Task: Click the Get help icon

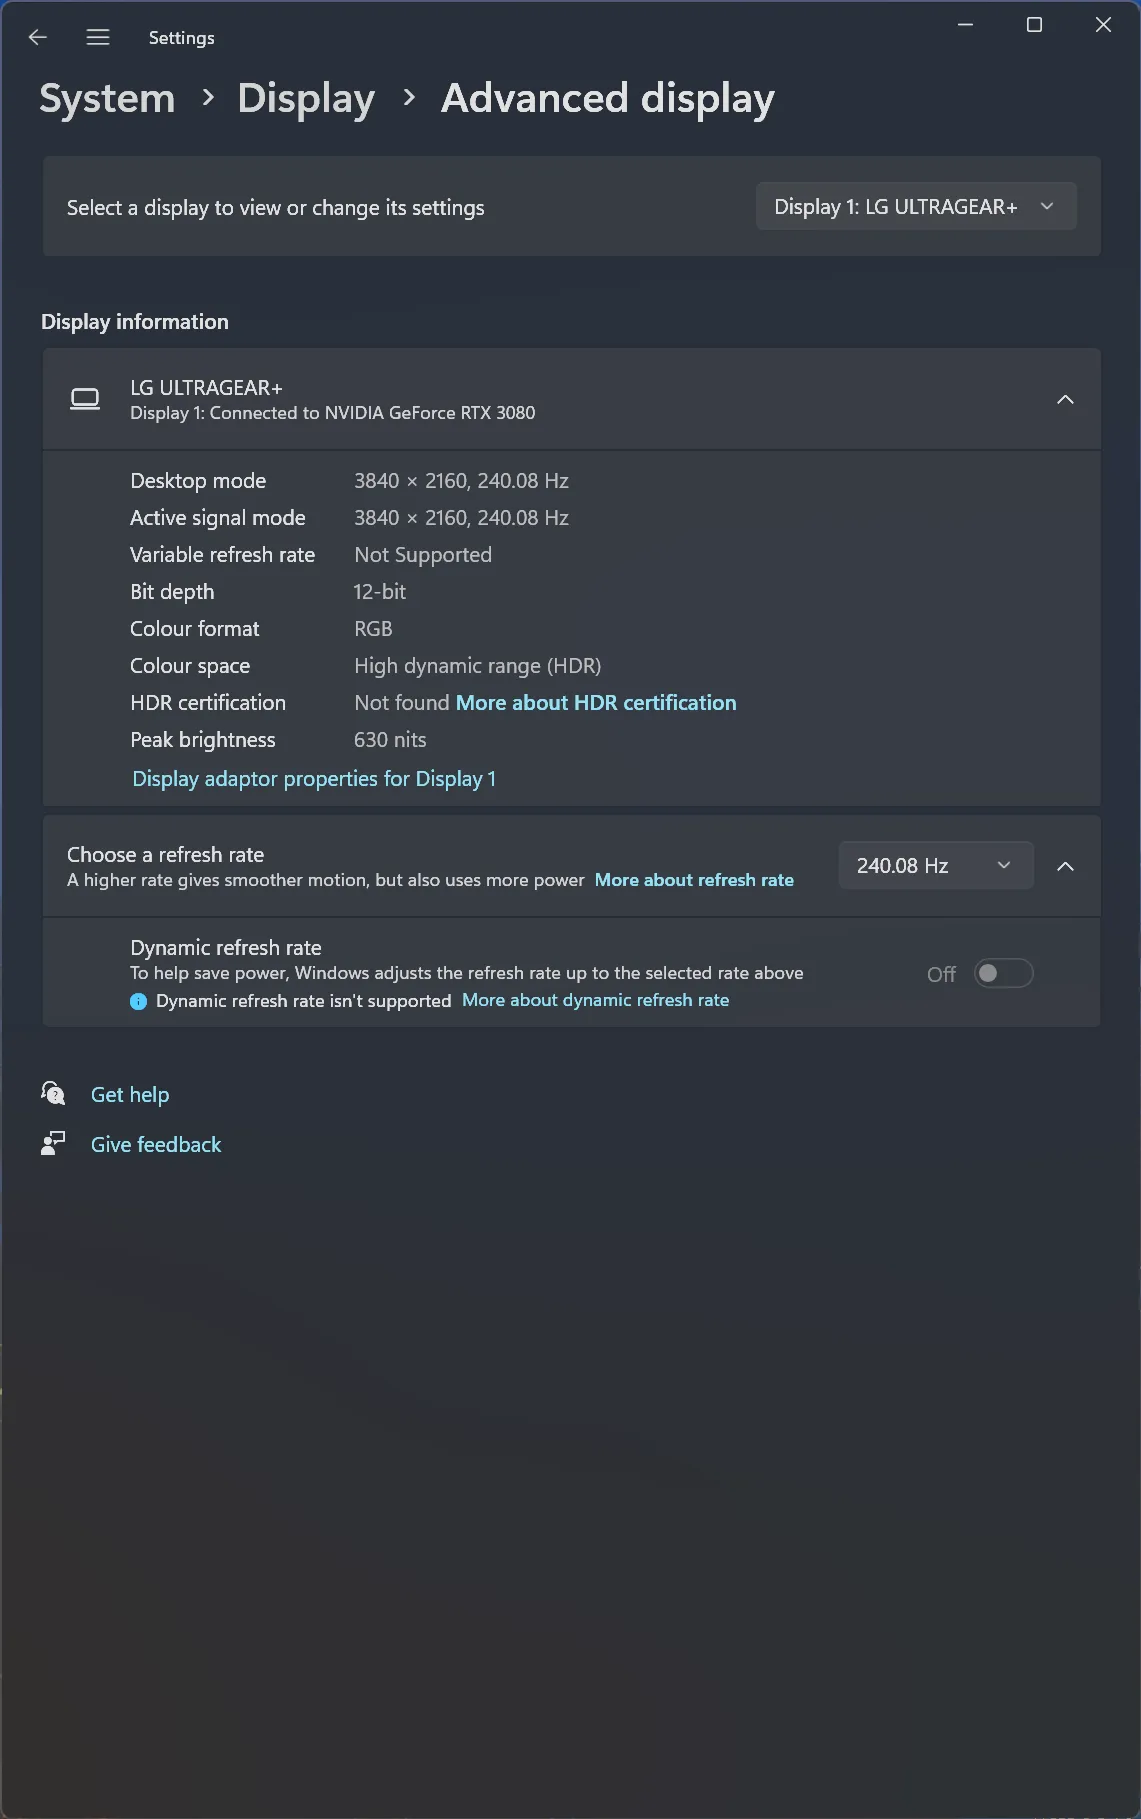Action: click(x=53, y=1094)
